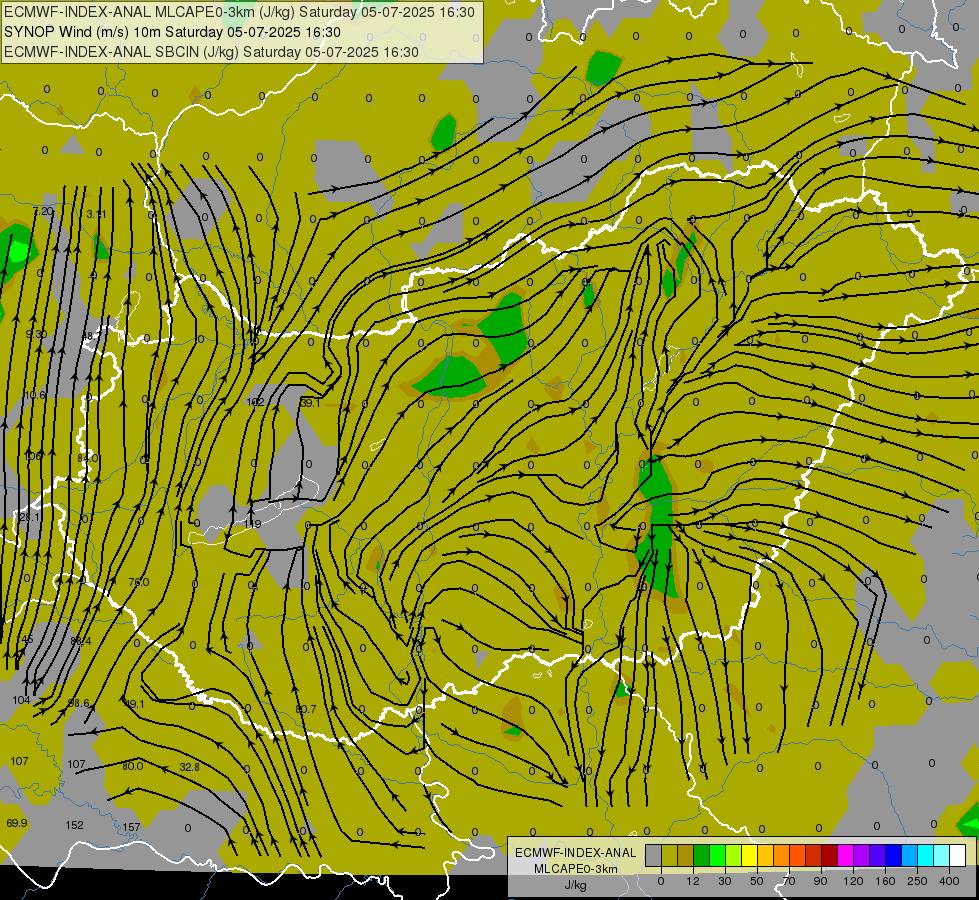
Task: Click the station value '84.0'
Action: tap(88, 458)
